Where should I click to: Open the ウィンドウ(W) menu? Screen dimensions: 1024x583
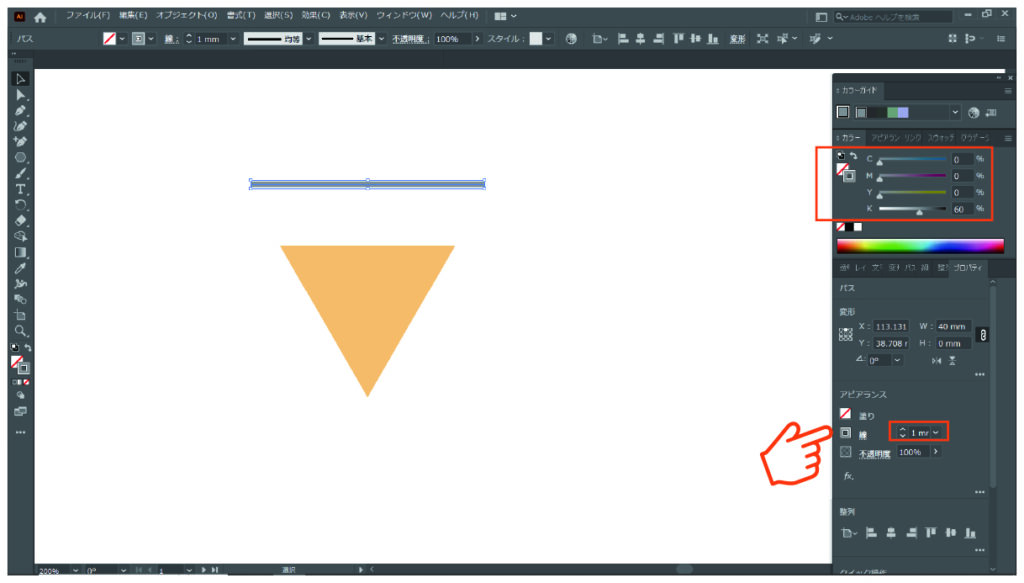point(404,16)
